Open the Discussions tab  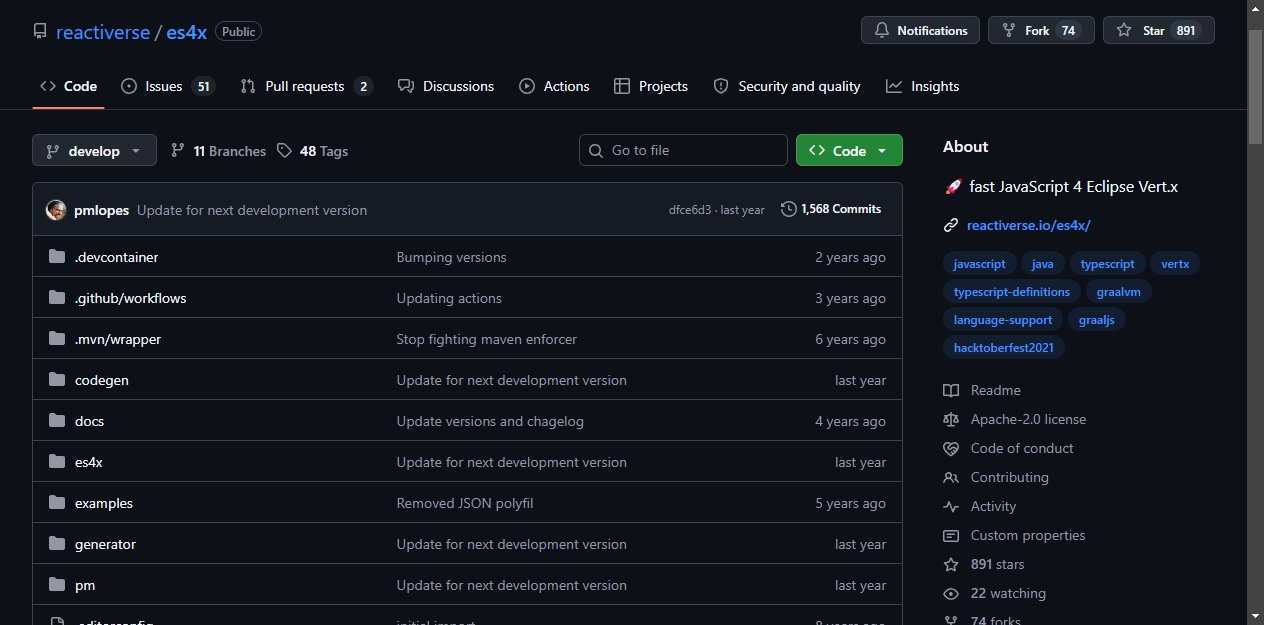pyautogui.click(x=446, y=86)
